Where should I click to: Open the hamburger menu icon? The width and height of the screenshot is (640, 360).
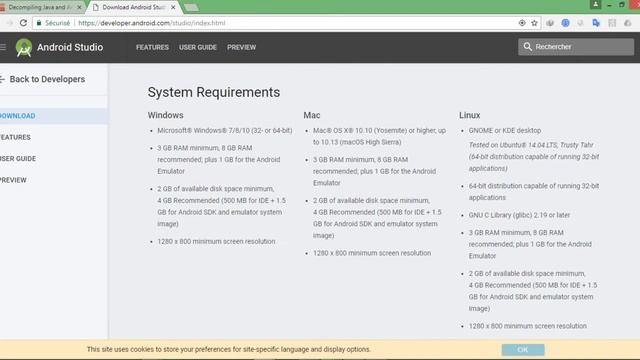coord(3,47)
